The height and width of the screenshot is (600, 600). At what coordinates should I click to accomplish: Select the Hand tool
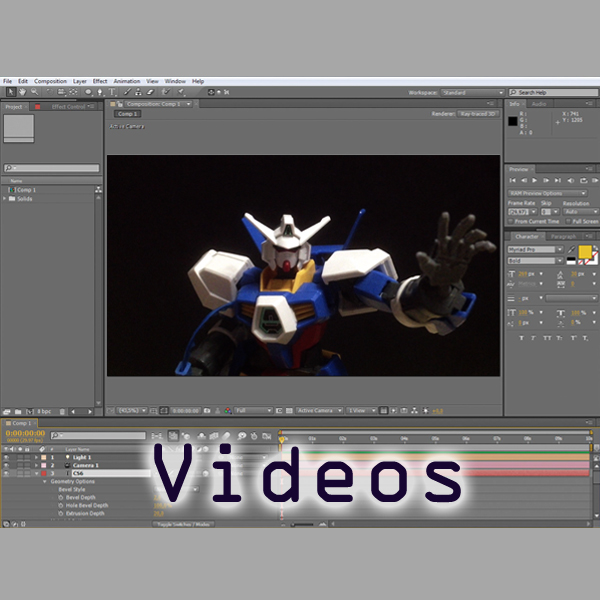[23, 92]
